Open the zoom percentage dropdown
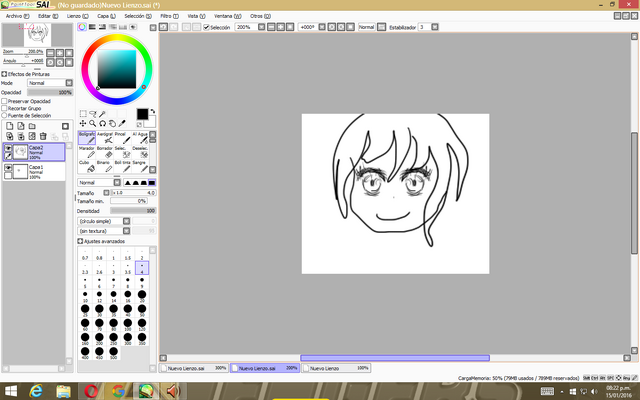 [x=262, y=27]
